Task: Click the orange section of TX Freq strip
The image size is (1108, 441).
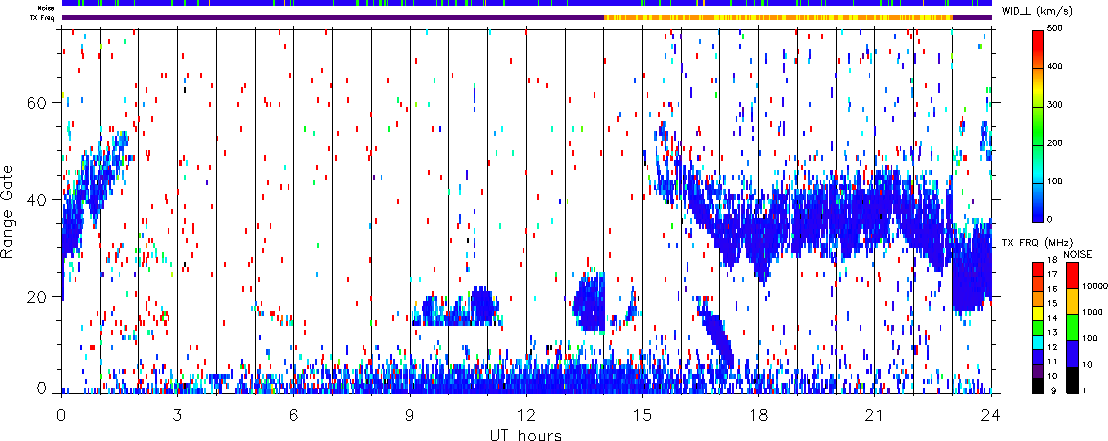Action: click(778, 18)
